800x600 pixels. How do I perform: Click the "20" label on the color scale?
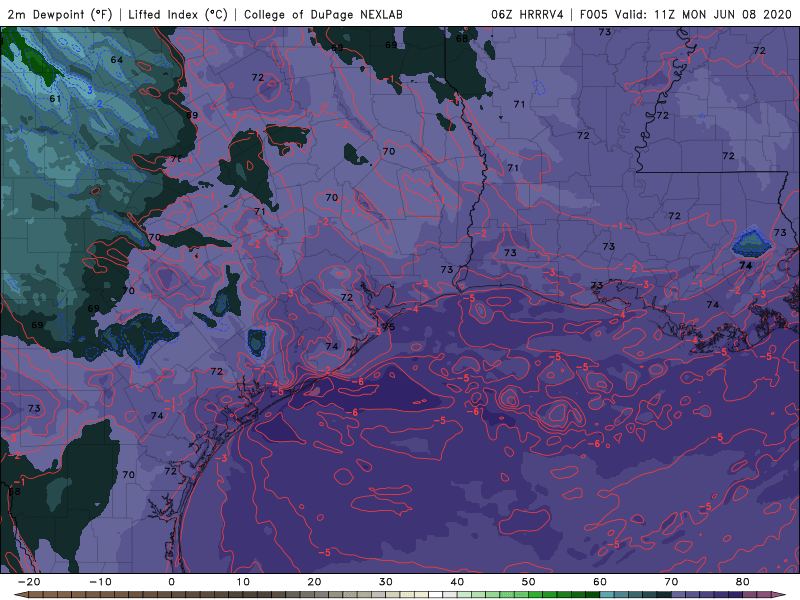click(x=314, y=582)
